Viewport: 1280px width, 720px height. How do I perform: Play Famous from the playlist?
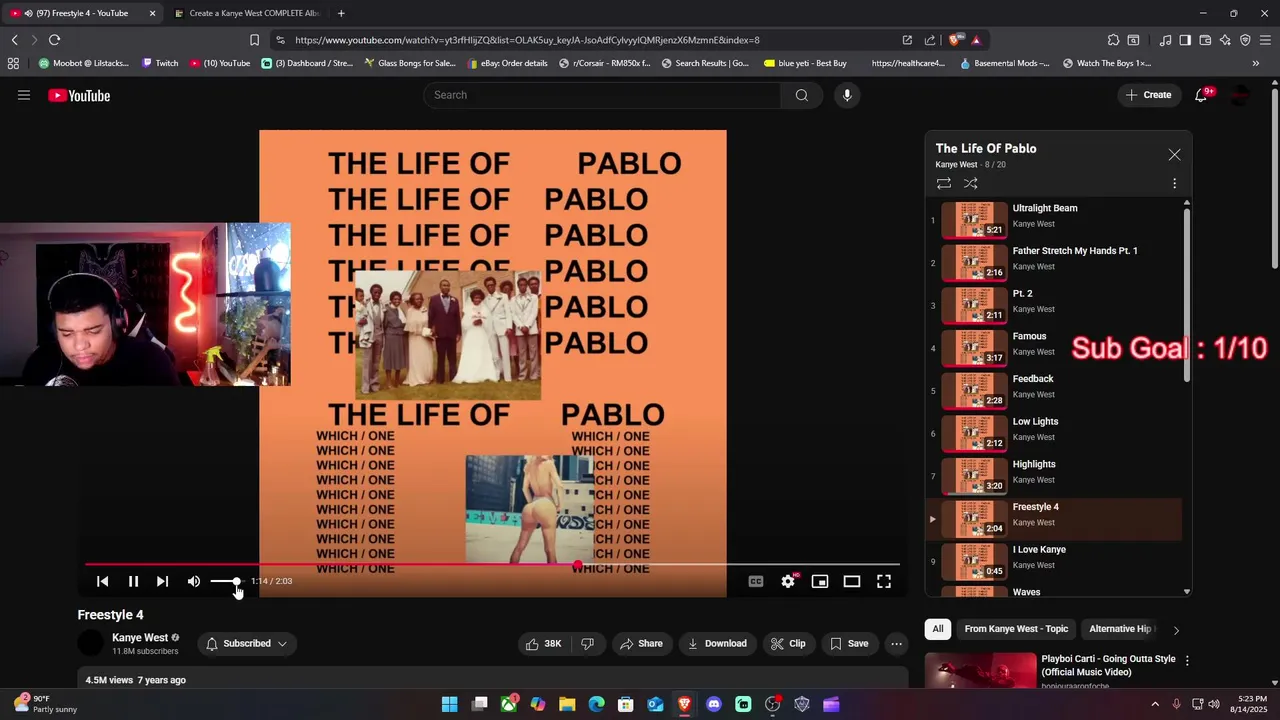(1054, 348)
